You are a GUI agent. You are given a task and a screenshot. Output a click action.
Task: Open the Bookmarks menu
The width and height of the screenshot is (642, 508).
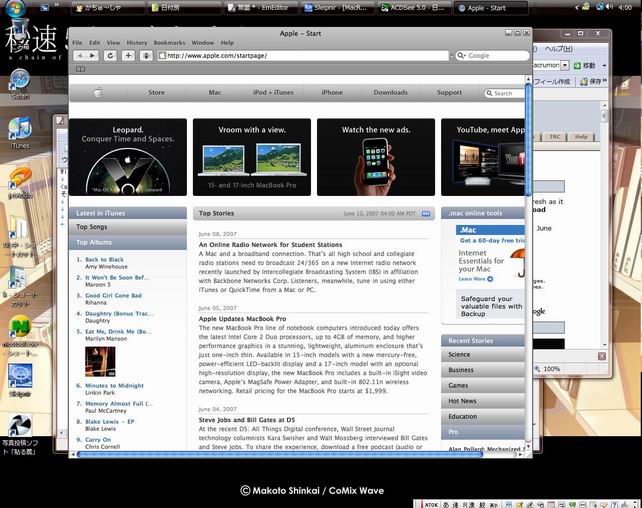coord(170,43)
